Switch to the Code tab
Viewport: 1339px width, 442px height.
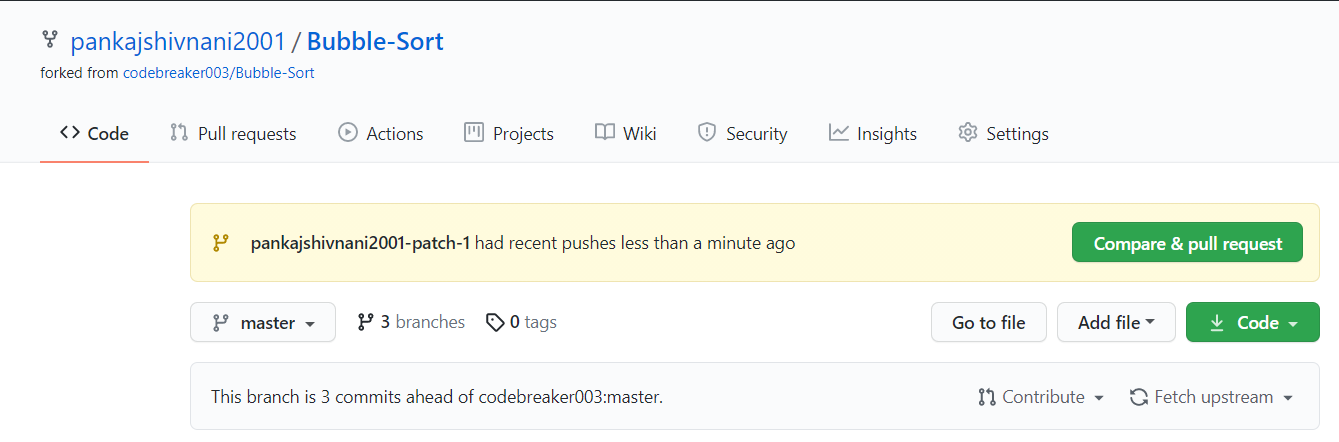(94, 133)
